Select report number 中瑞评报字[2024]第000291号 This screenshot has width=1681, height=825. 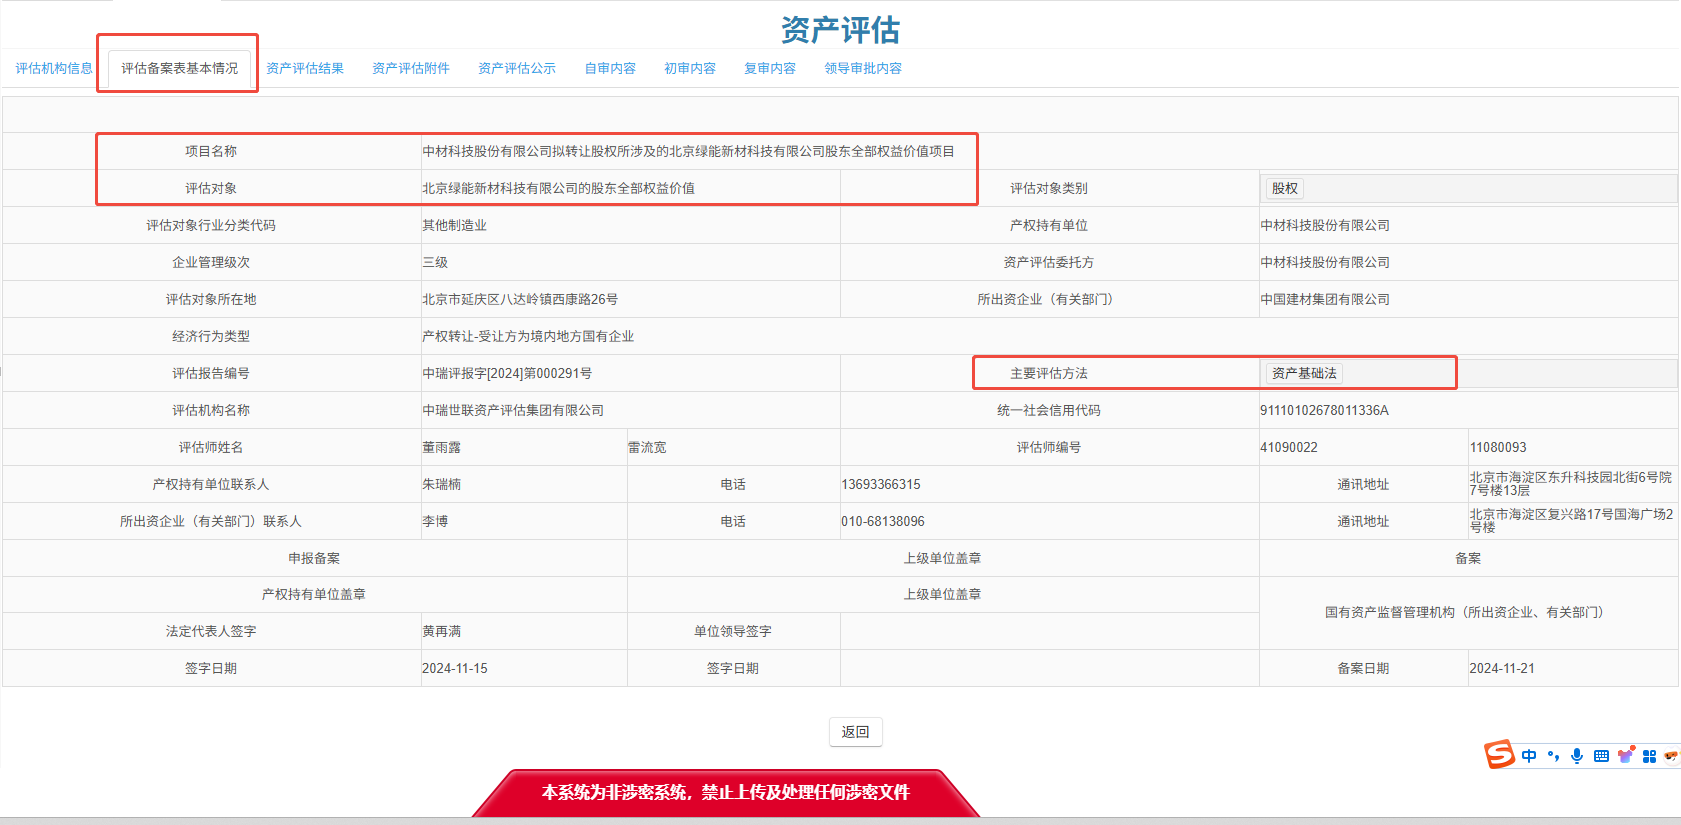tap(507, 373)
